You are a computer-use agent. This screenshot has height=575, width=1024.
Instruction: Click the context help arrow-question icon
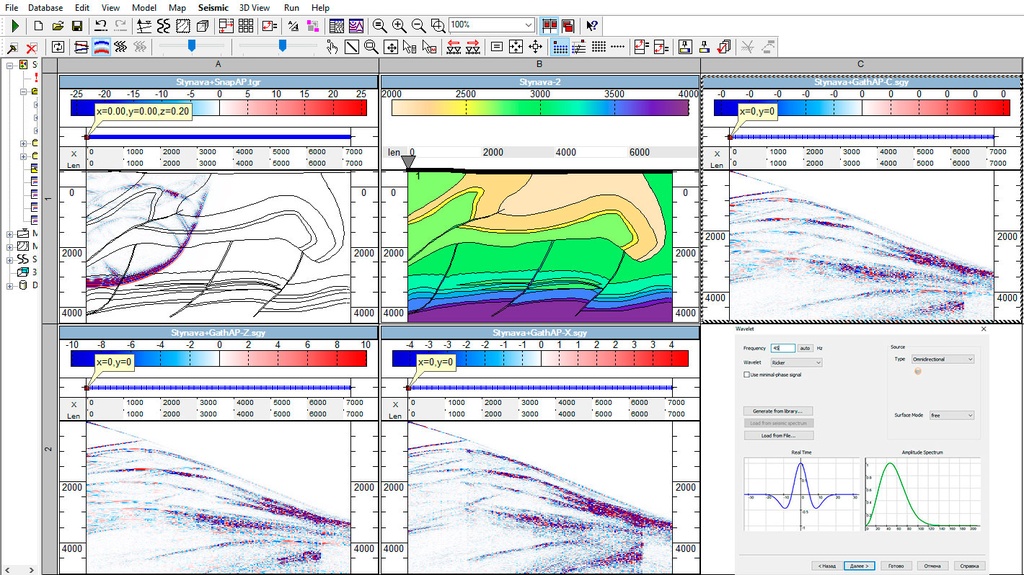coord(592,25)
